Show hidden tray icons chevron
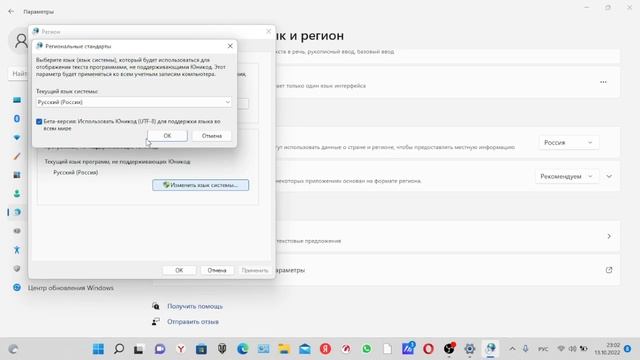Screen dimensions: 640x360 [512, 349]
